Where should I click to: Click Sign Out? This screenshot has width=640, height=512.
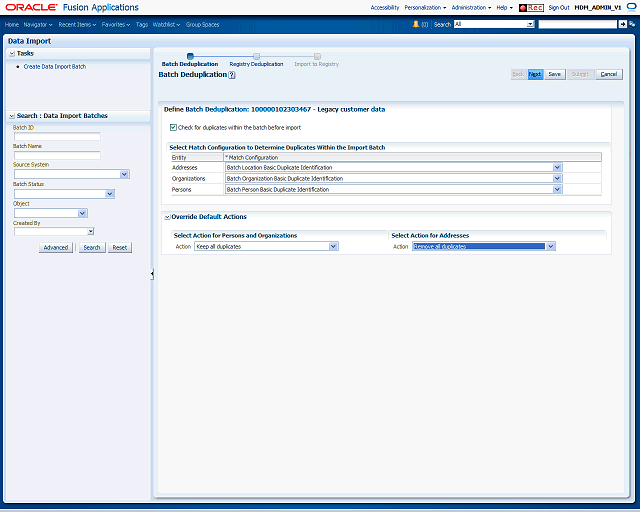coord(559,8)
